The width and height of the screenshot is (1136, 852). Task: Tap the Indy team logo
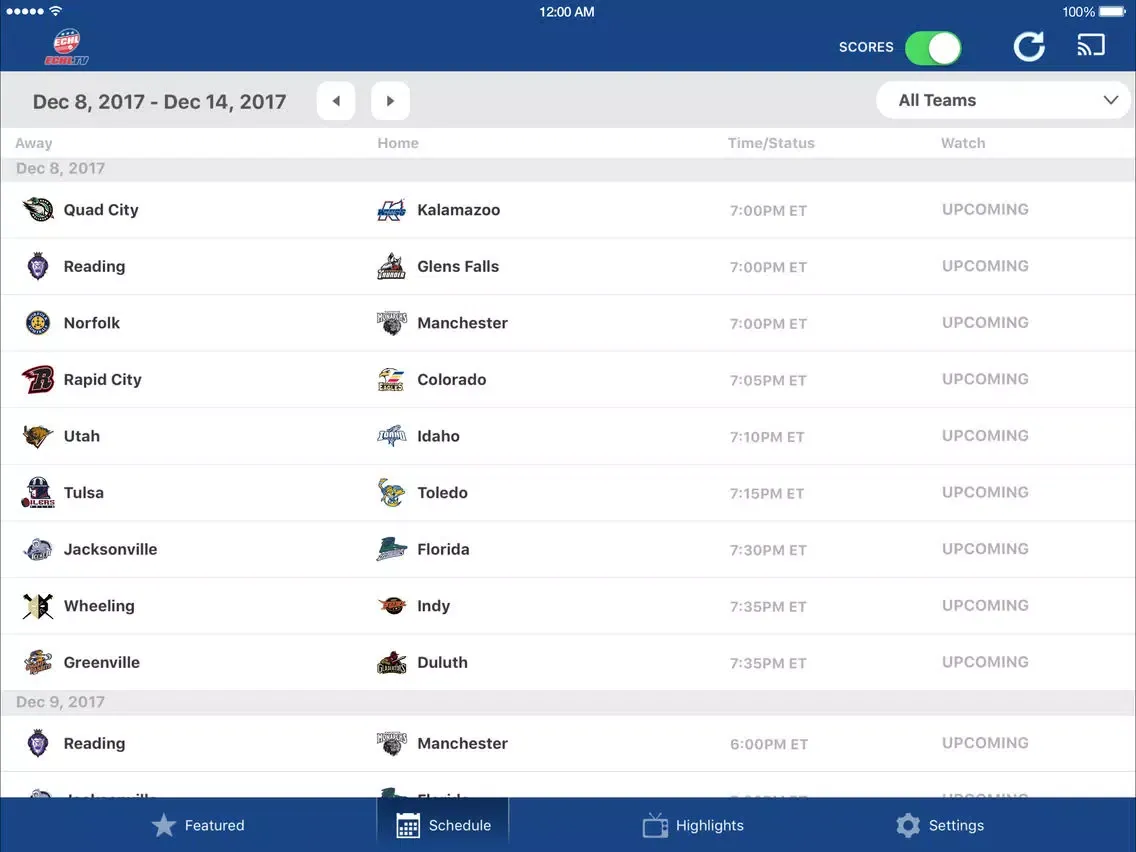pyautogui.click(x=392, y=606)
